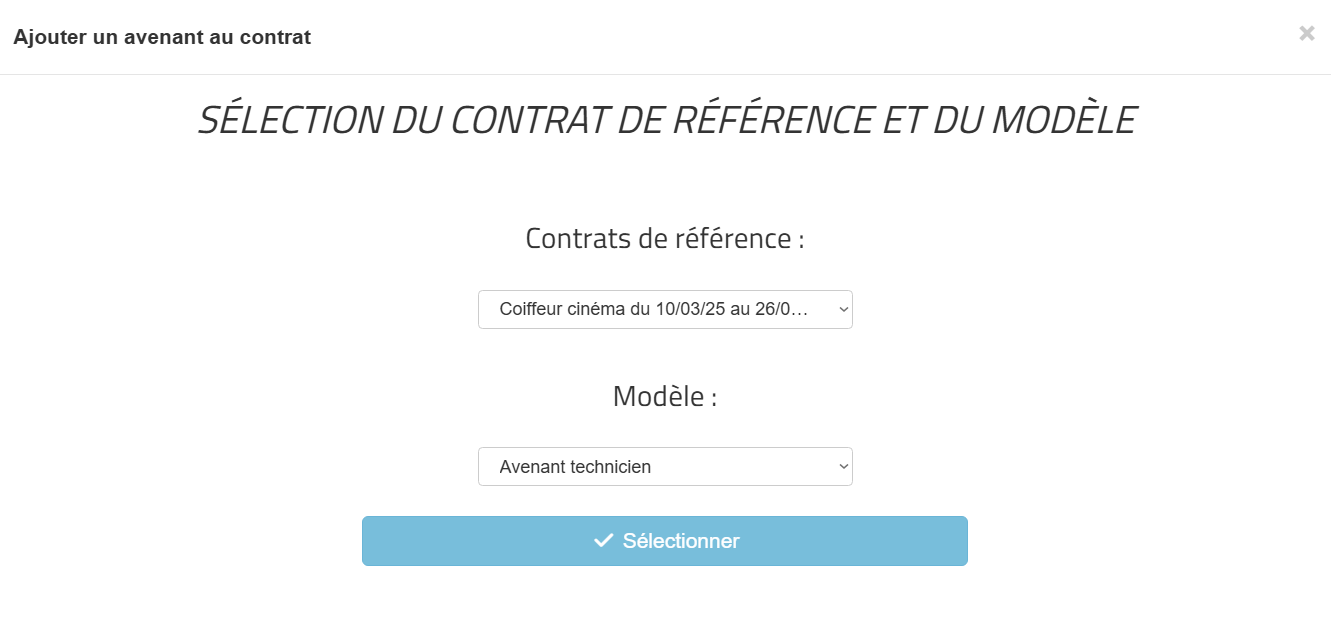Dismiss the modal with the grey X icon
Screen dimensions: 1331x636
[1306, 33]
